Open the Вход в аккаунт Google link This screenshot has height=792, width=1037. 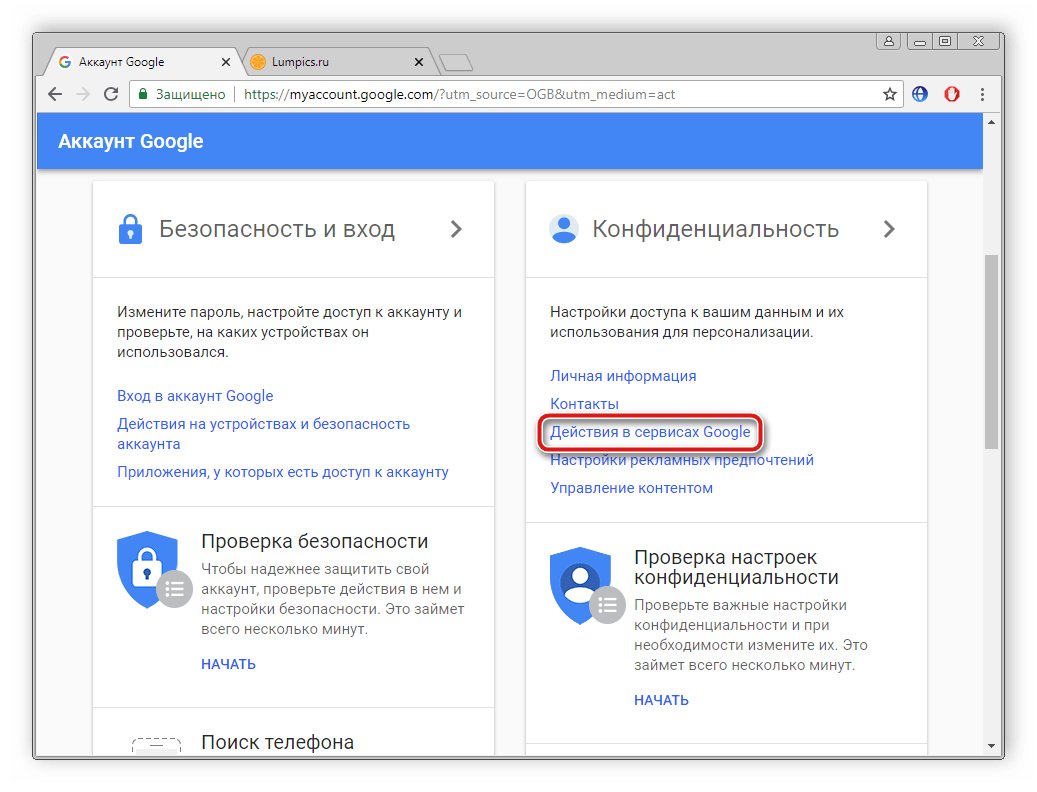195,396
